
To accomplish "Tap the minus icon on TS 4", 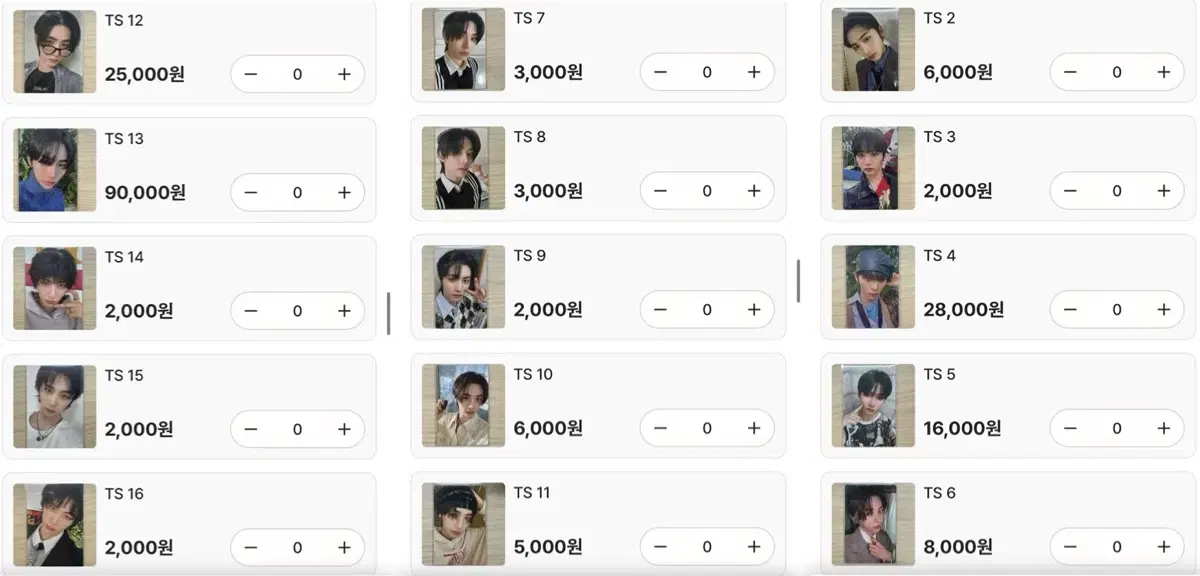I will tap(1070, 309).
